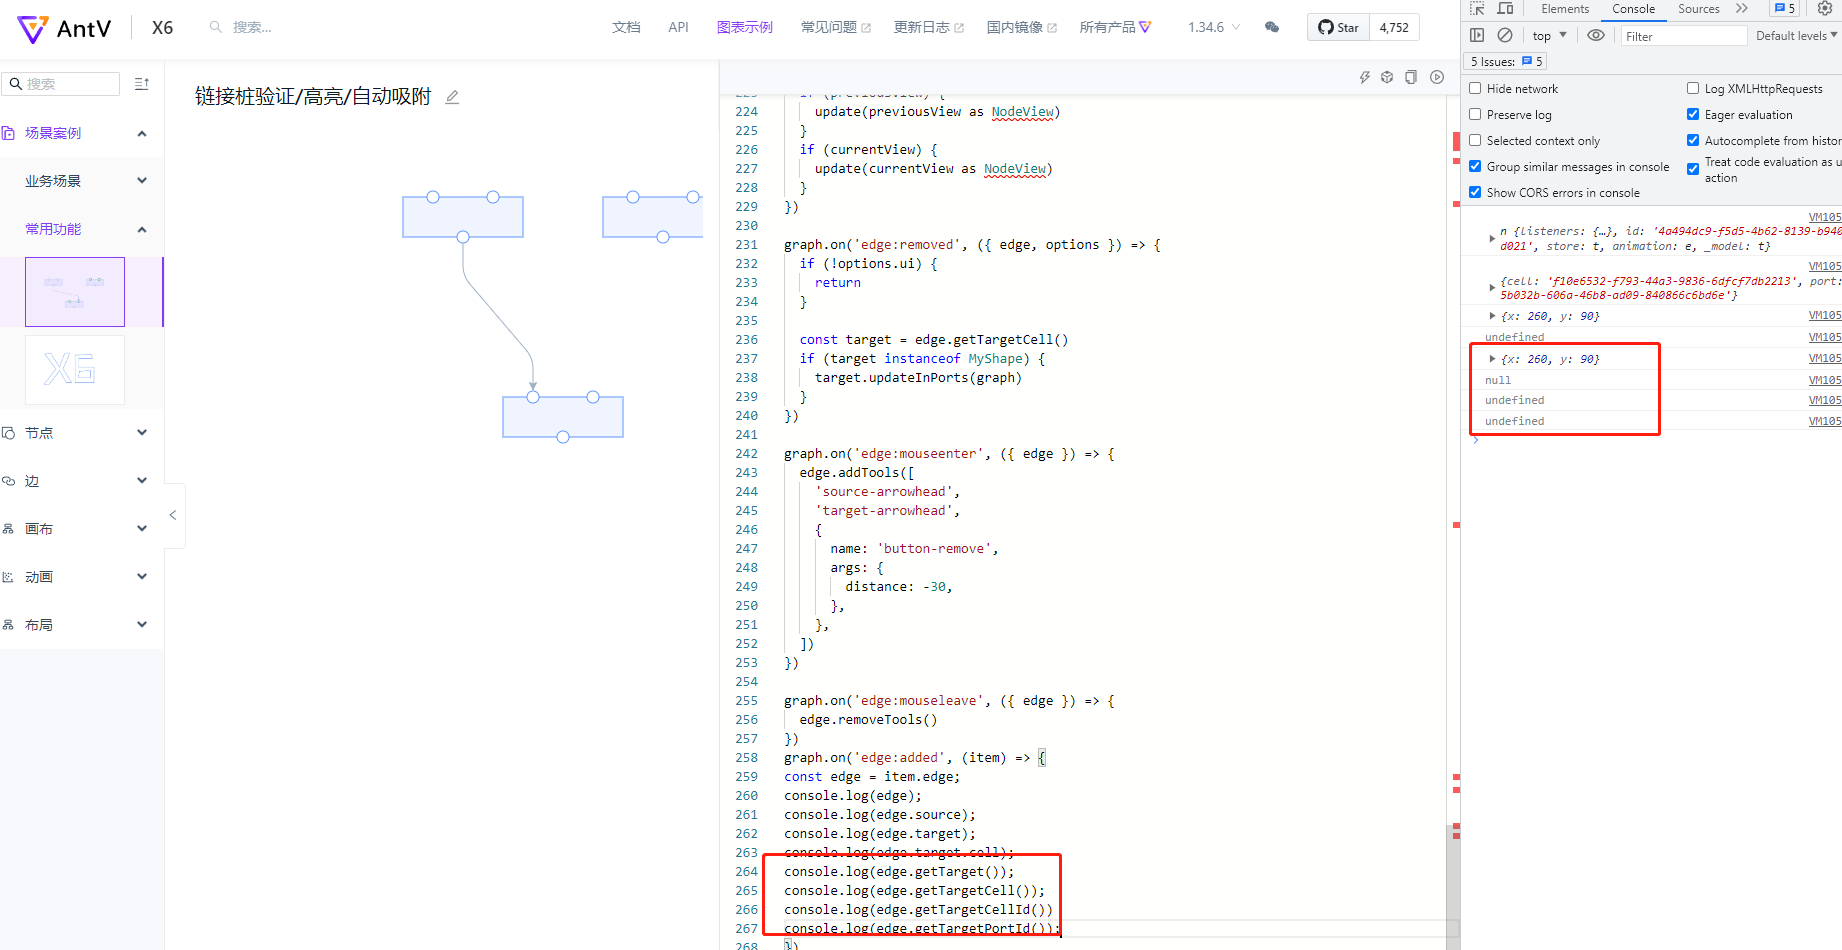Clear the console with the circle-slash icon
Screen dimensions: 1842x950
pos(1505,35)
